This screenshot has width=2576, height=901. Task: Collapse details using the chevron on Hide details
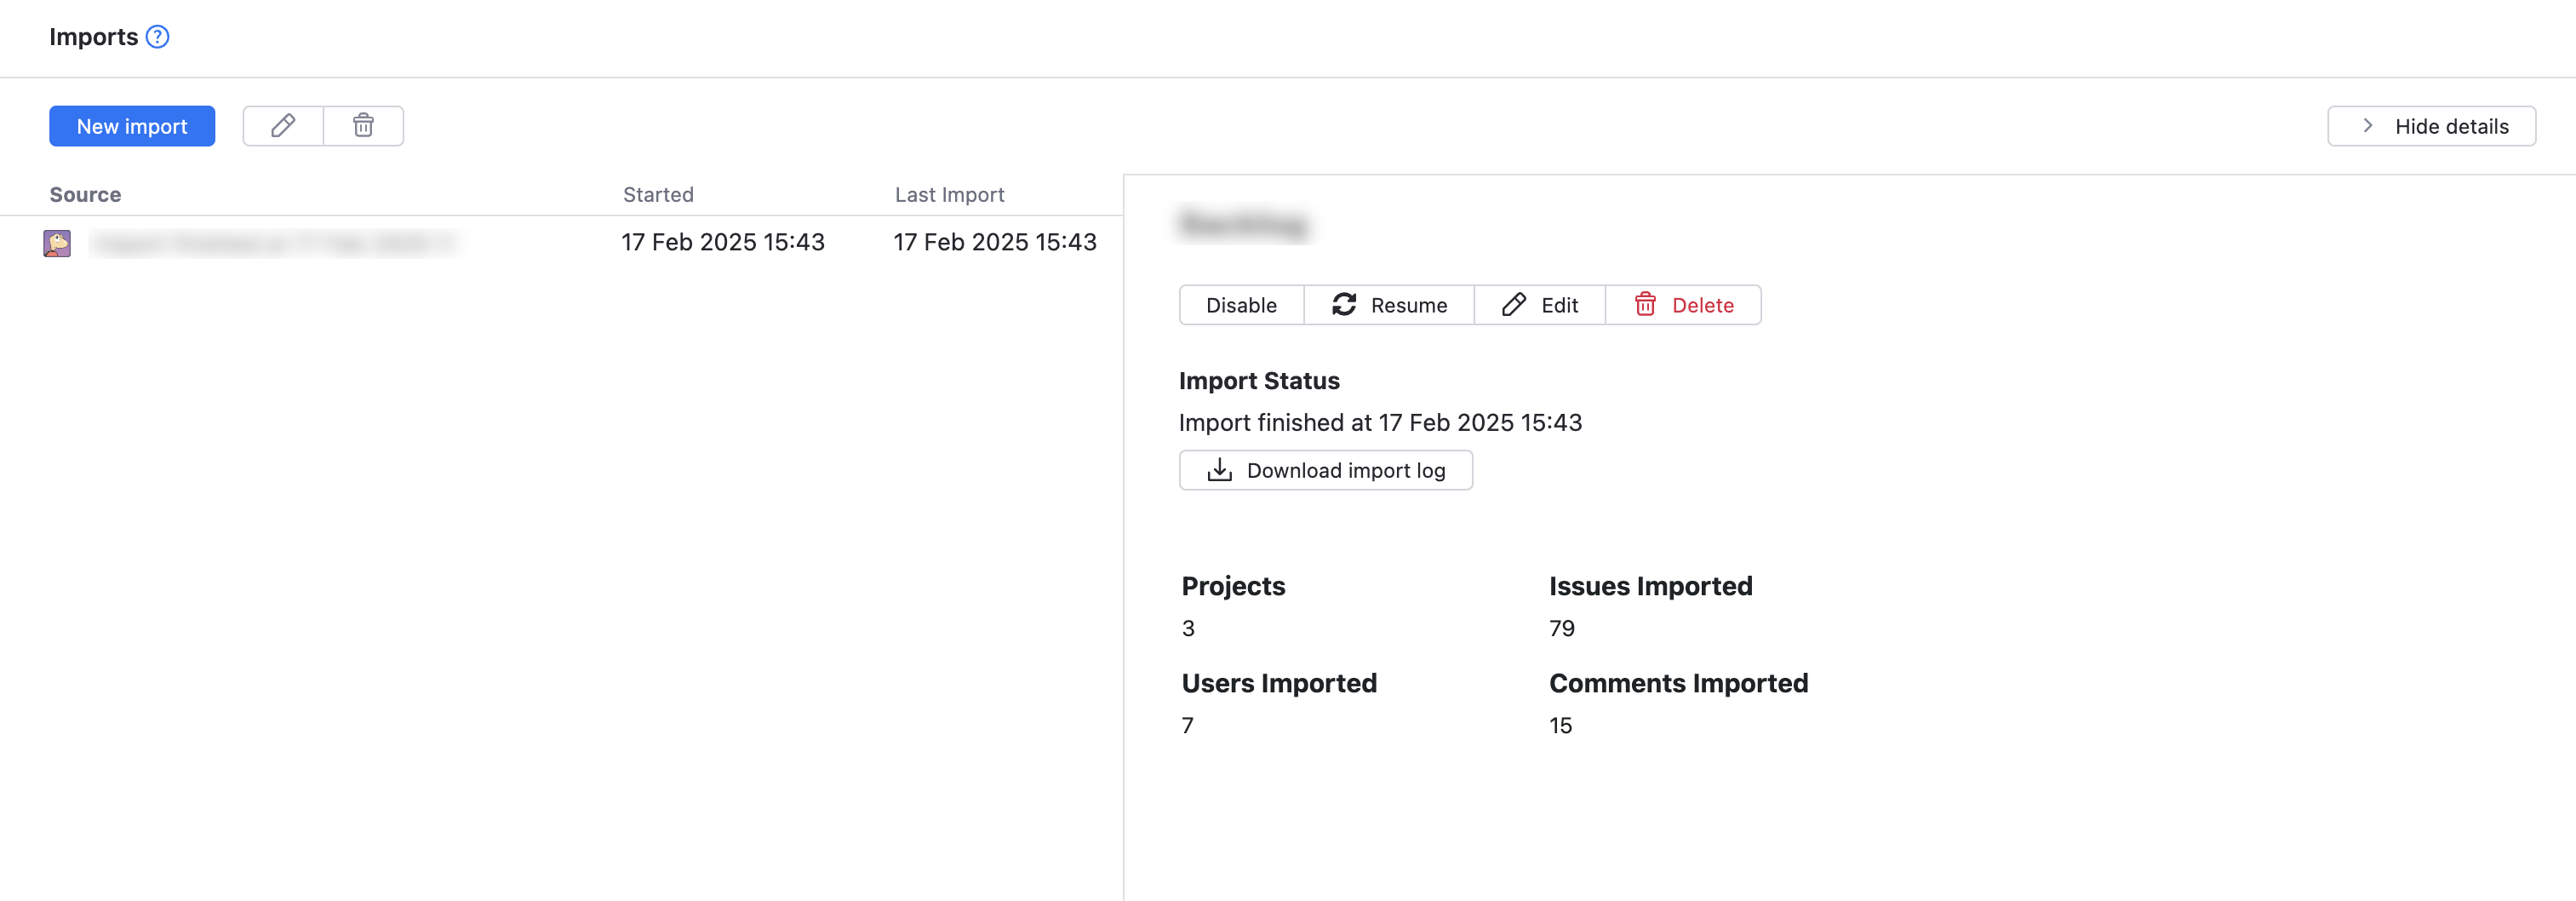(x=2368, y=126)
